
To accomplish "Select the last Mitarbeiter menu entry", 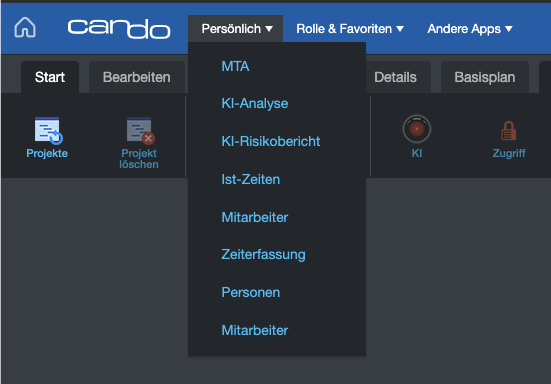I will point(255,330).
